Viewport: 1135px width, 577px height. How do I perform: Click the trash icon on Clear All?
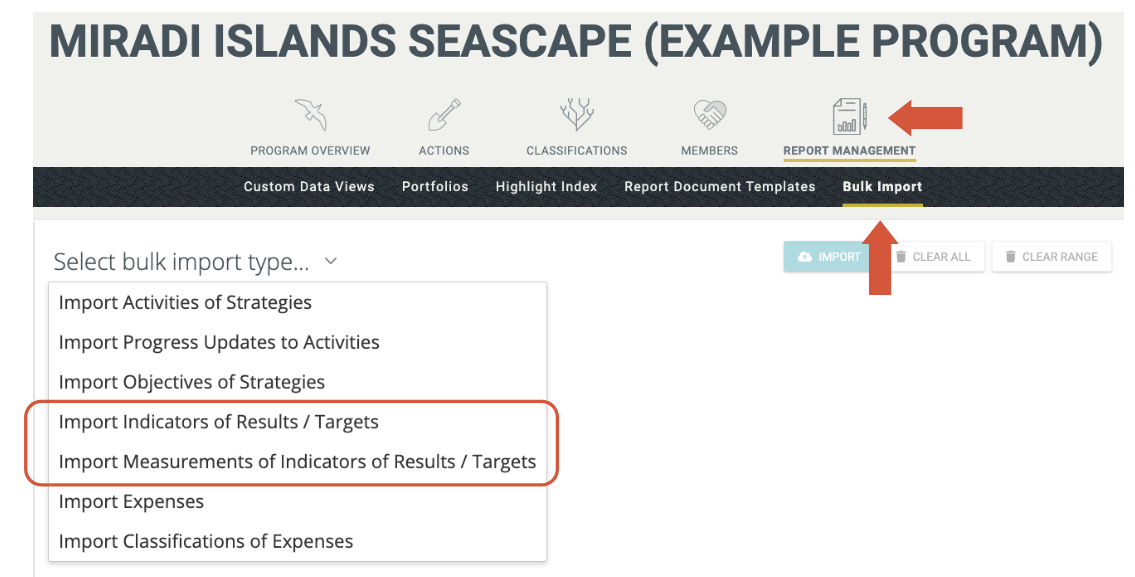pos(900,257)
